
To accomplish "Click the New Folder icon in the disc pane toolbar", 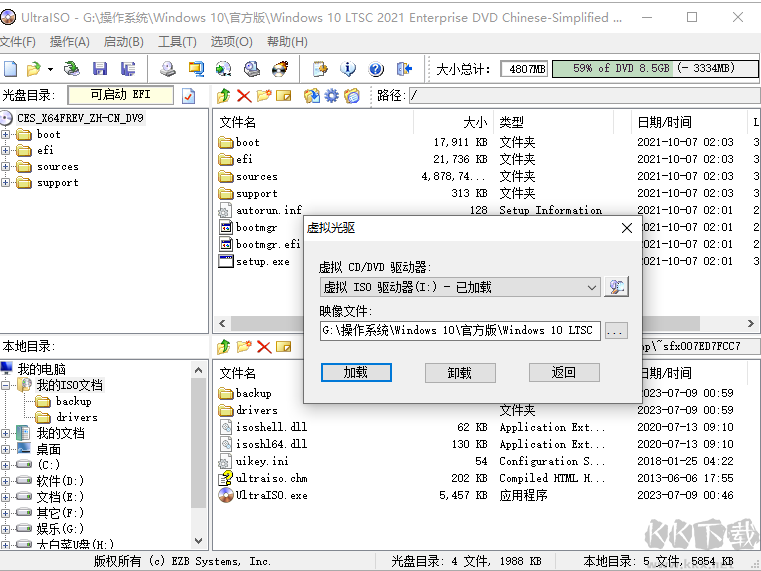I will [264, 96].
